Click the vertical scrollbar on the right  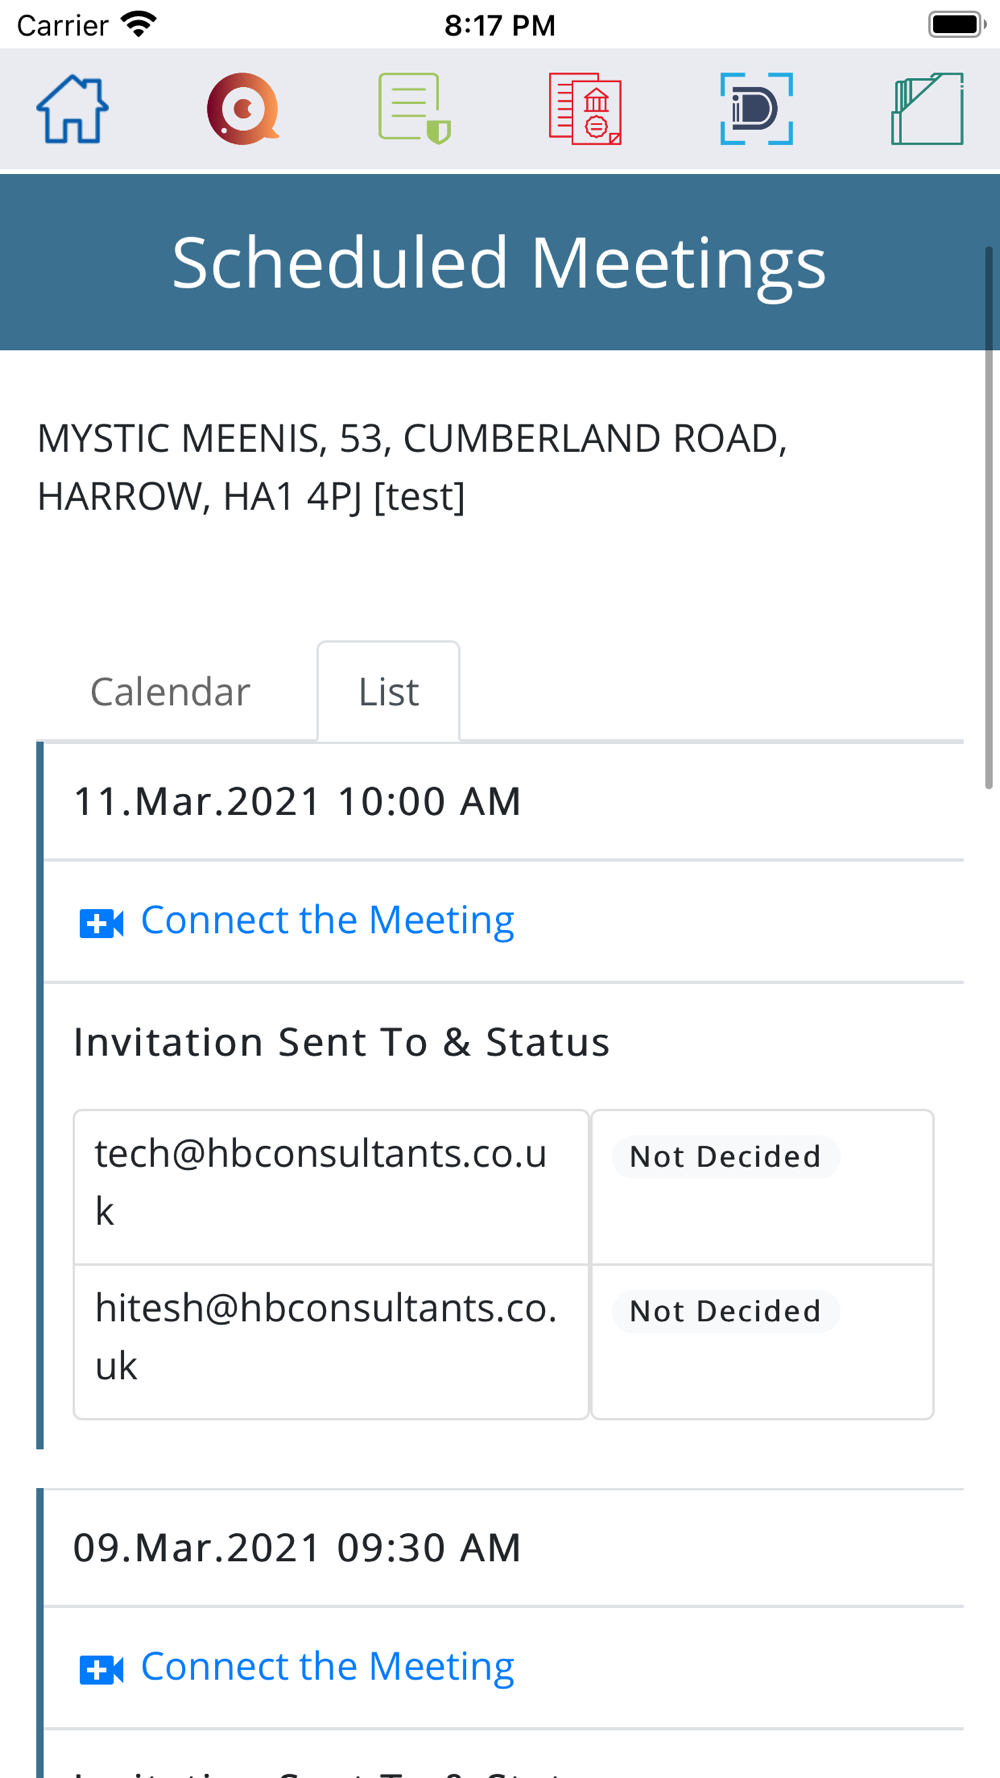tap(989, 520)
